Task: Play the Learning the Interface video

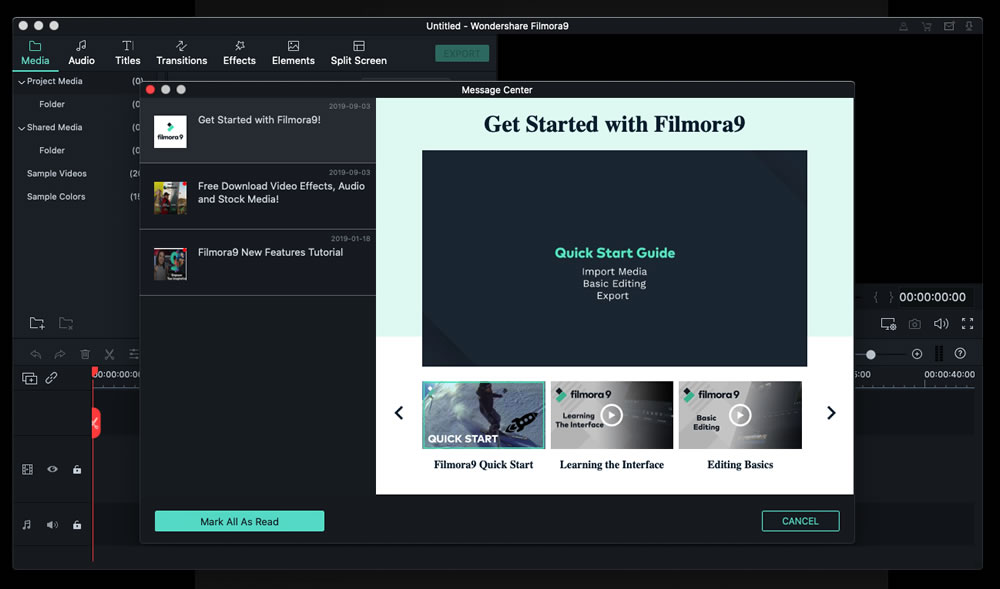Action: click(x=612, y=415)
